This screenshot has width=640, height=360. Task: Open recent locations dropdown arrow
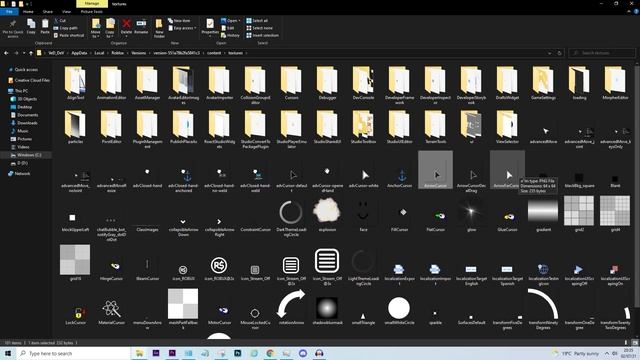pos(24,53)
